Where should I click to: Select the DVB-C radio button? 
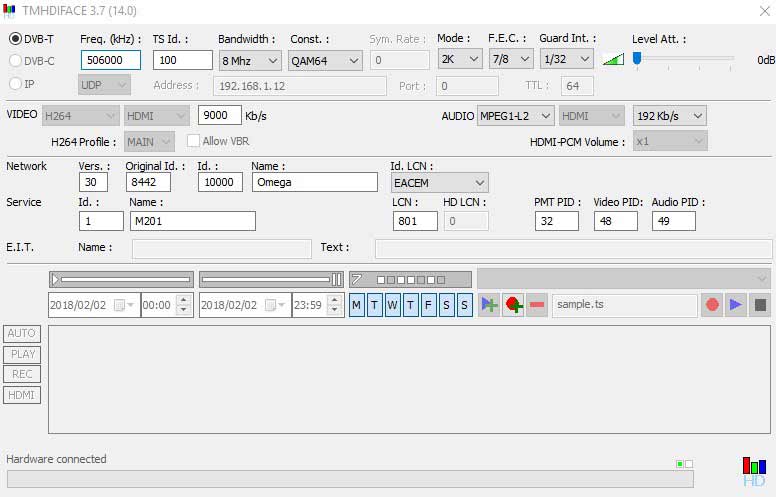(15, 60)
